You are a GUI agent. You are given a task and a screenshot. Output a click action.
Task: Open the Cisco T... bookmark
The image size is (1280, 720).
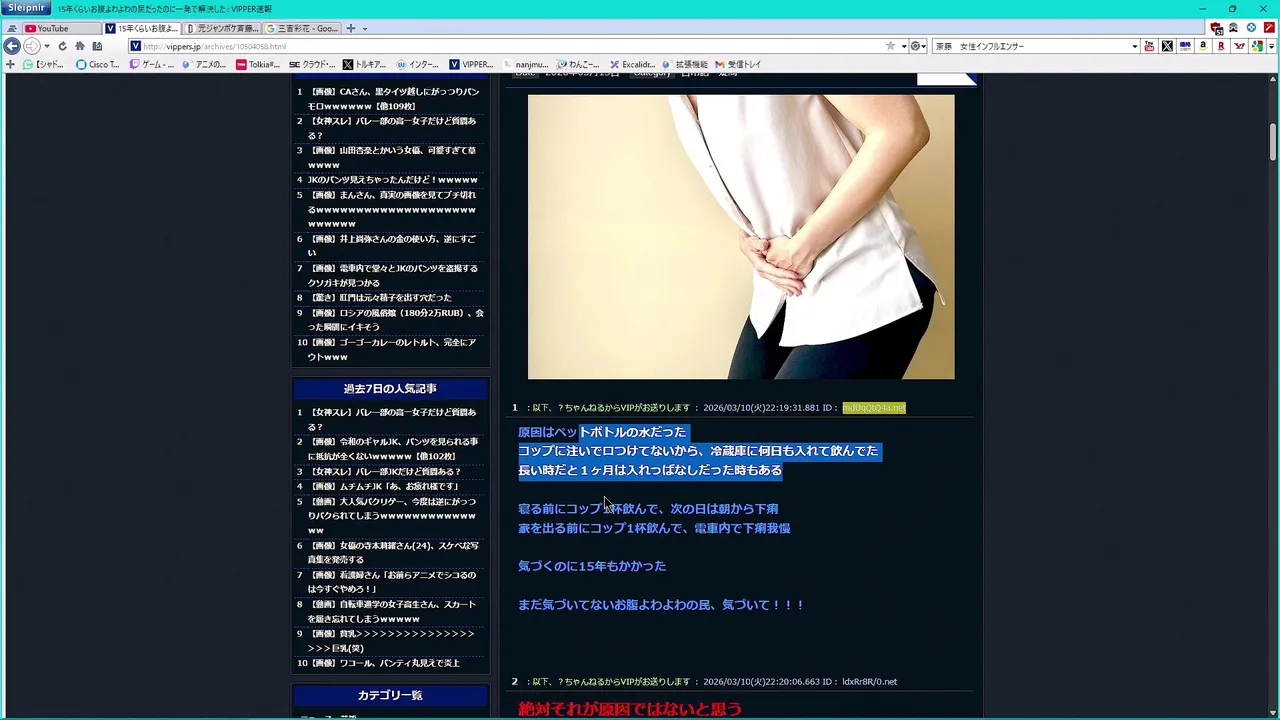point(98,64)
